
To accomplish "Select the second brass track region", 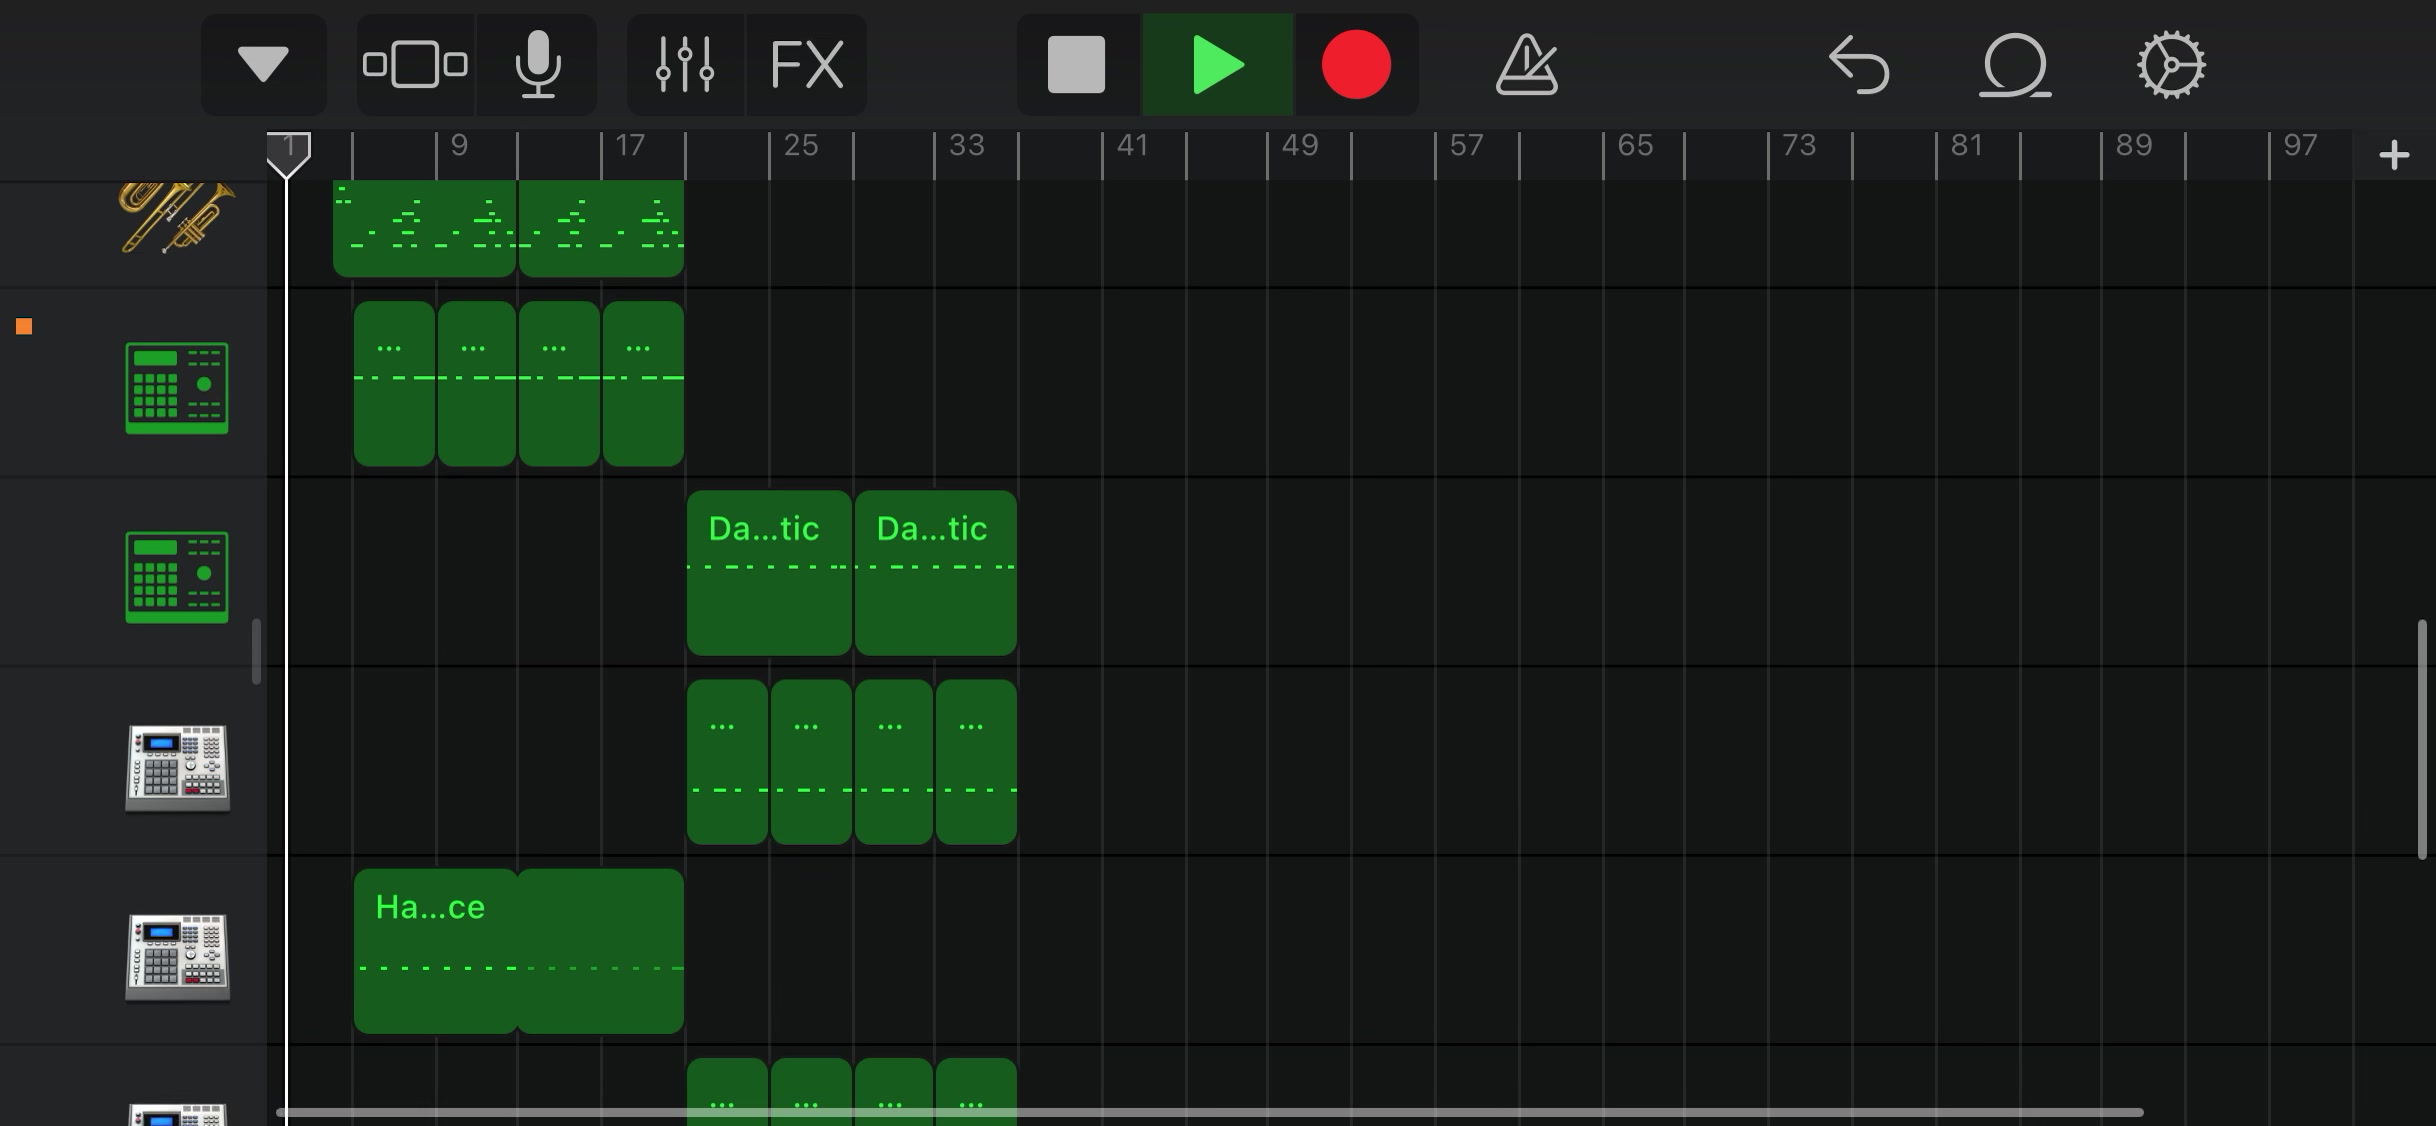I will point(602,228).
